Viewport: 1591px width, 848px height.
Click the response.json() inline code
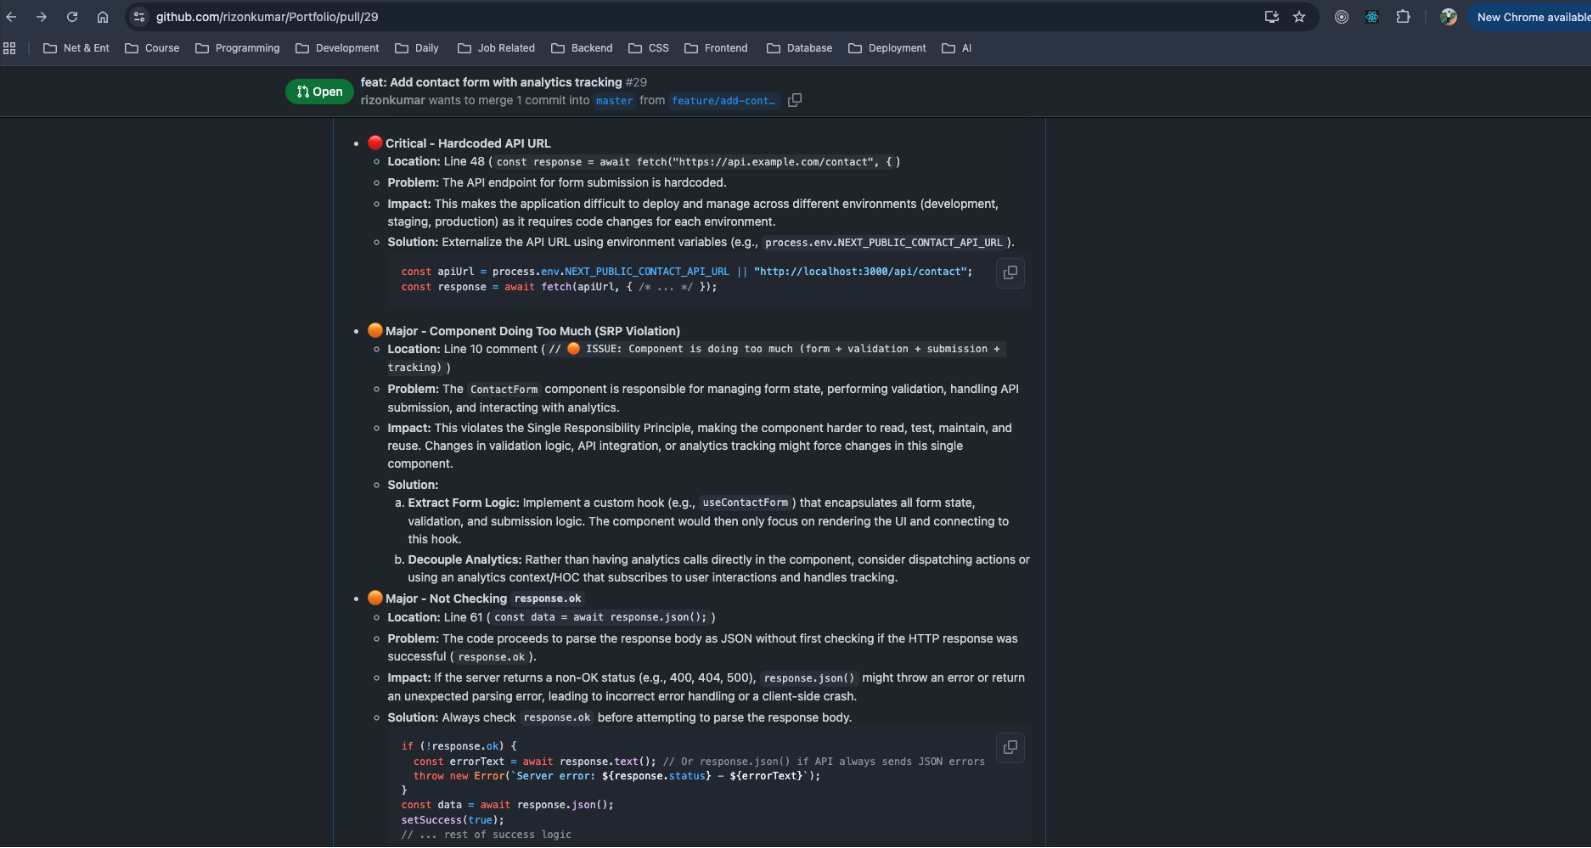pyautogui.click(x=809, y=678)
